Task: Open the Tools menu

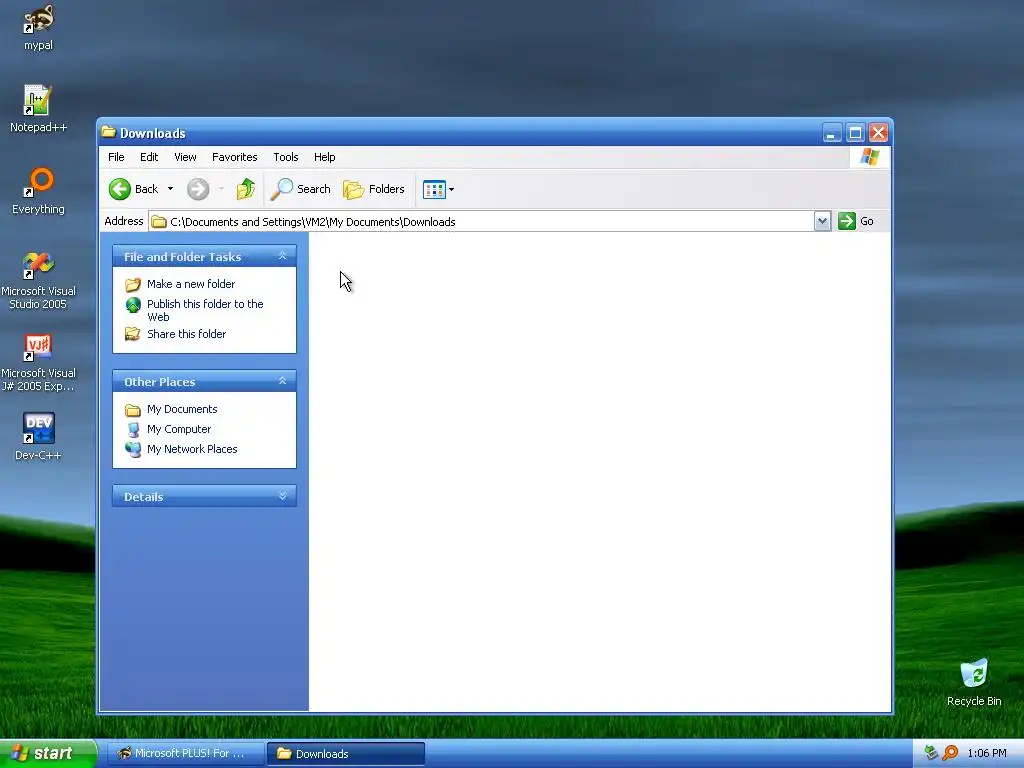Action: tap(285, 157)
